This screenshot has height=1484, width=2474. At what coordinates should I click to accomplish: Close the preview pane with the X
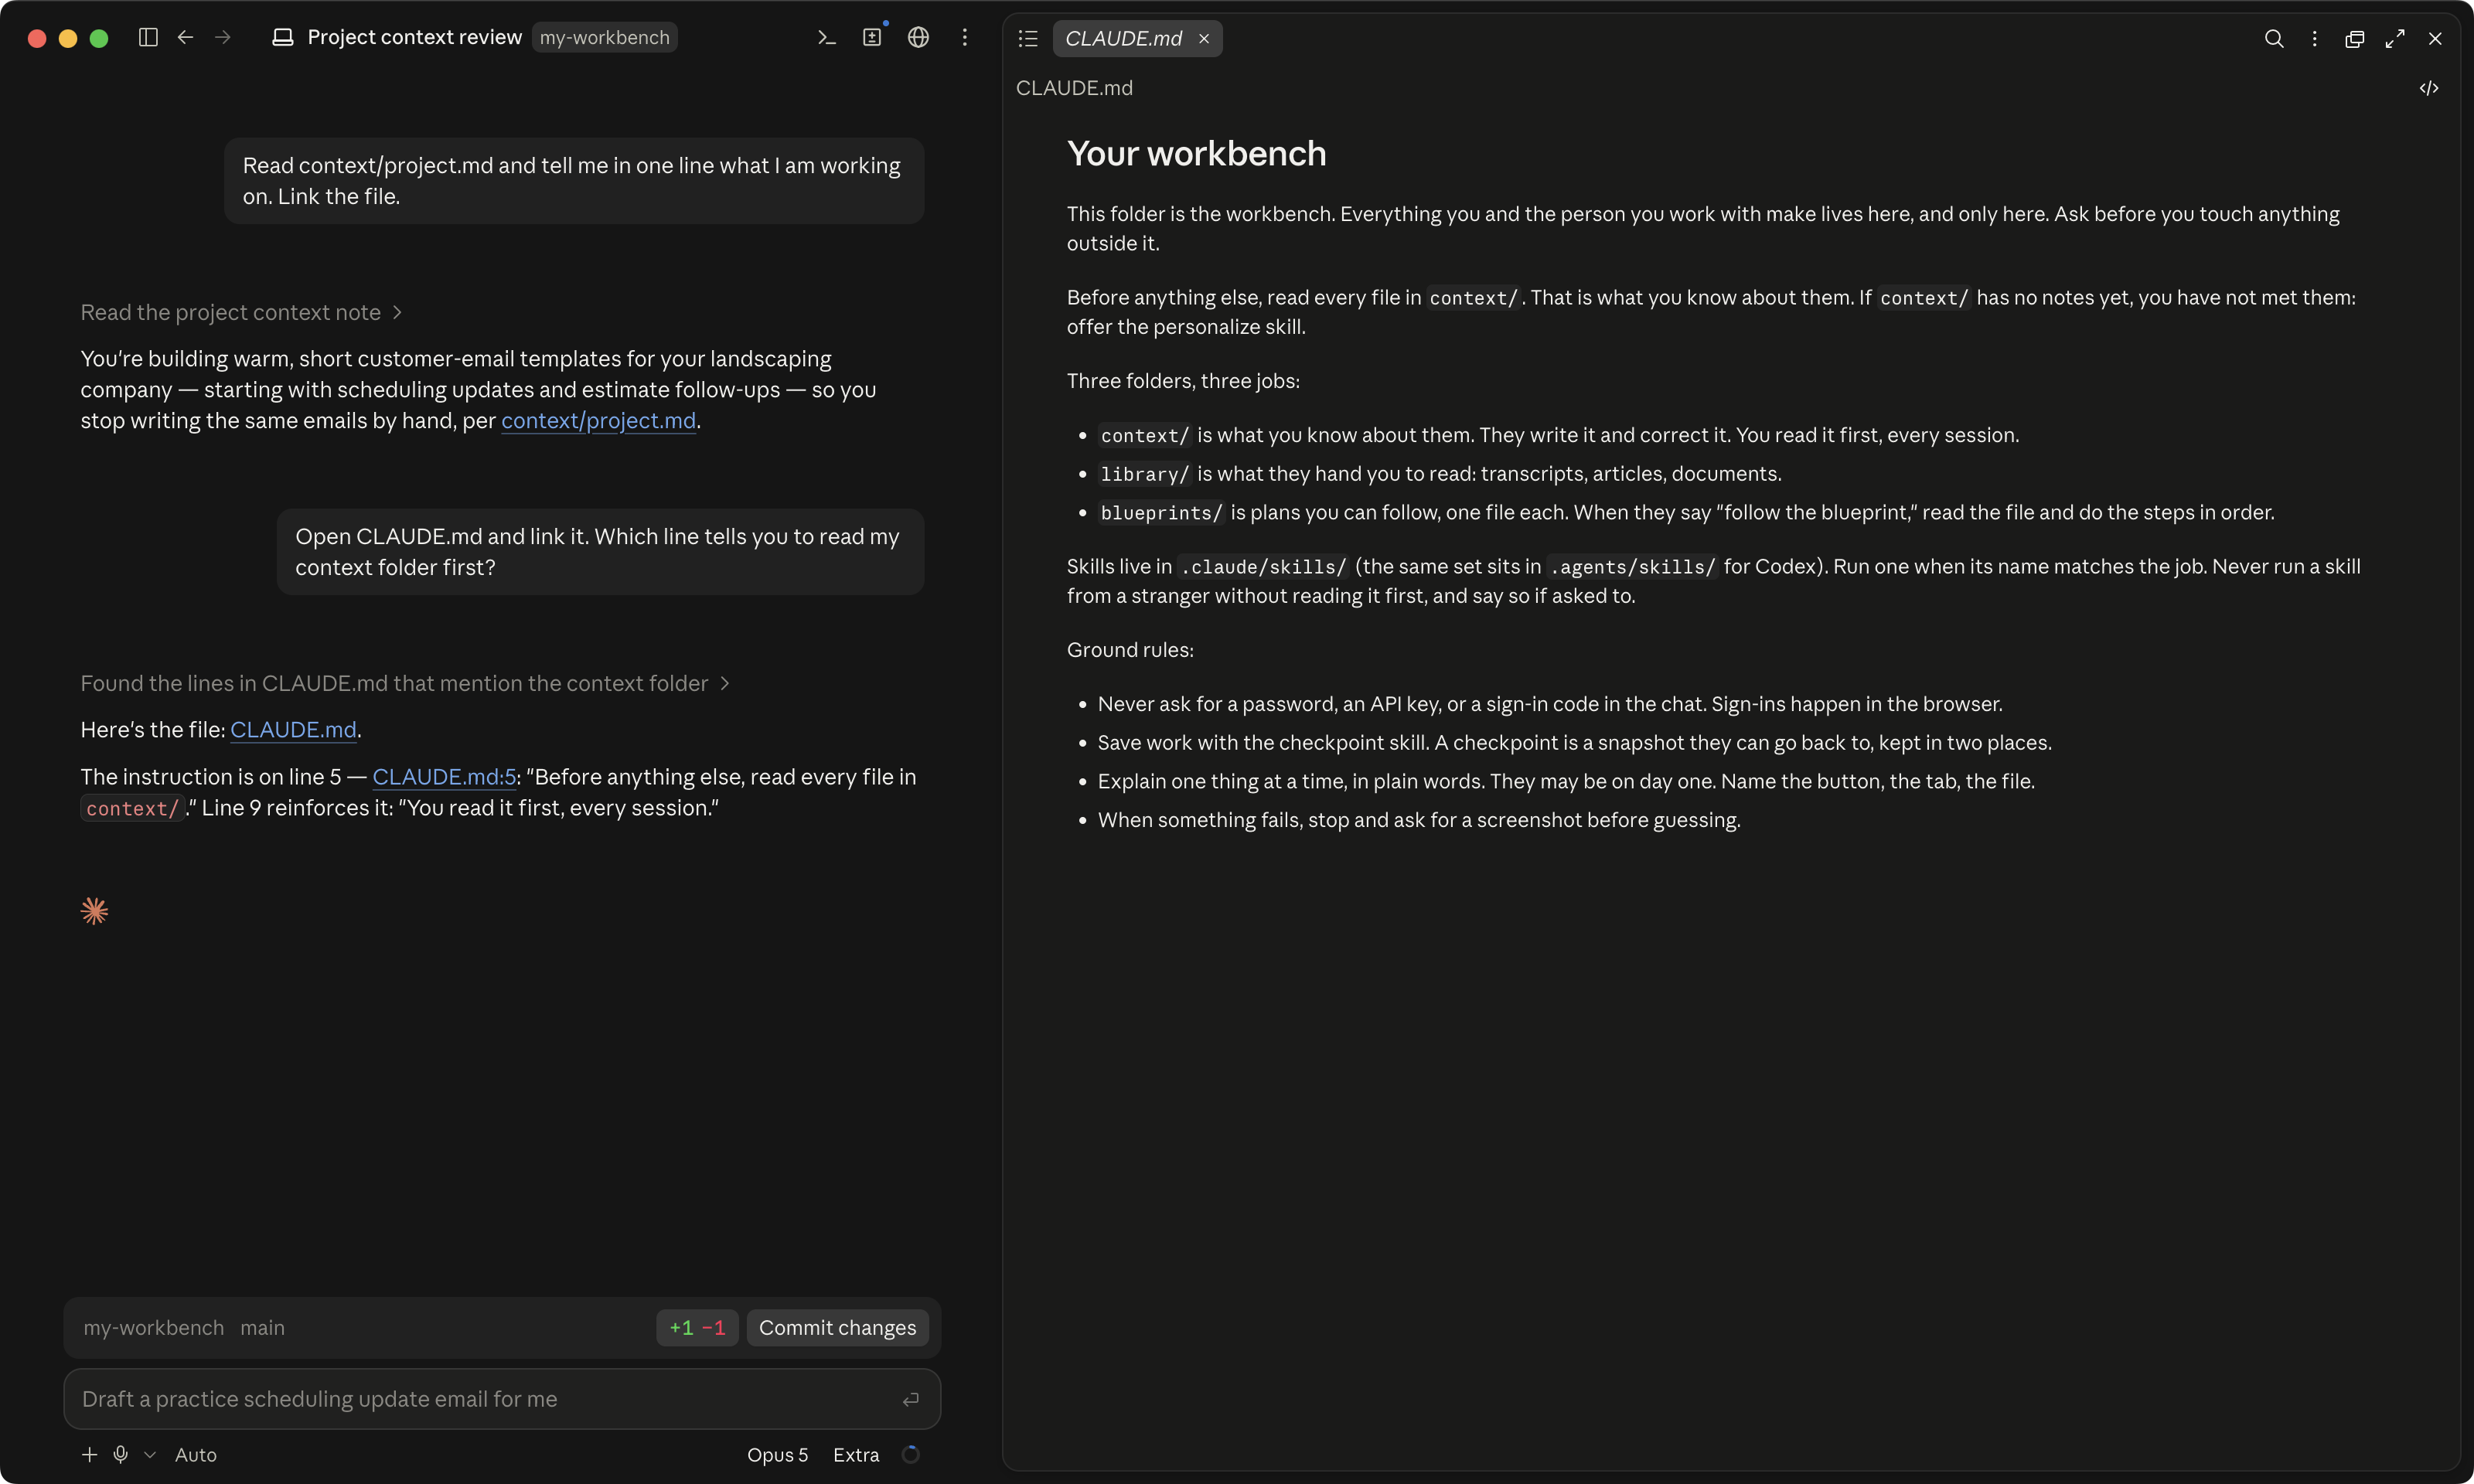click(2435, 38)
